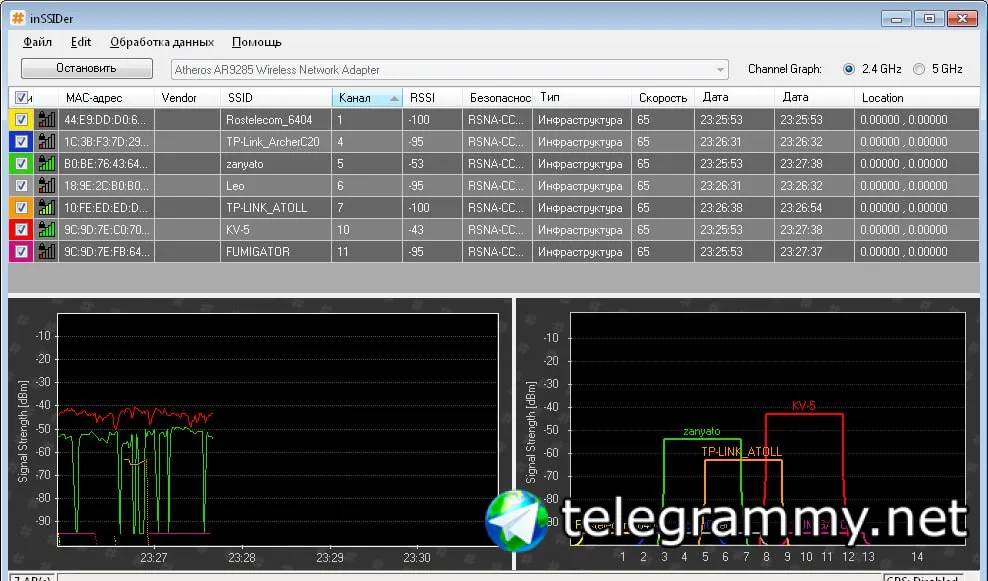Click the KV-5 label in channel graph

(803, 405)
